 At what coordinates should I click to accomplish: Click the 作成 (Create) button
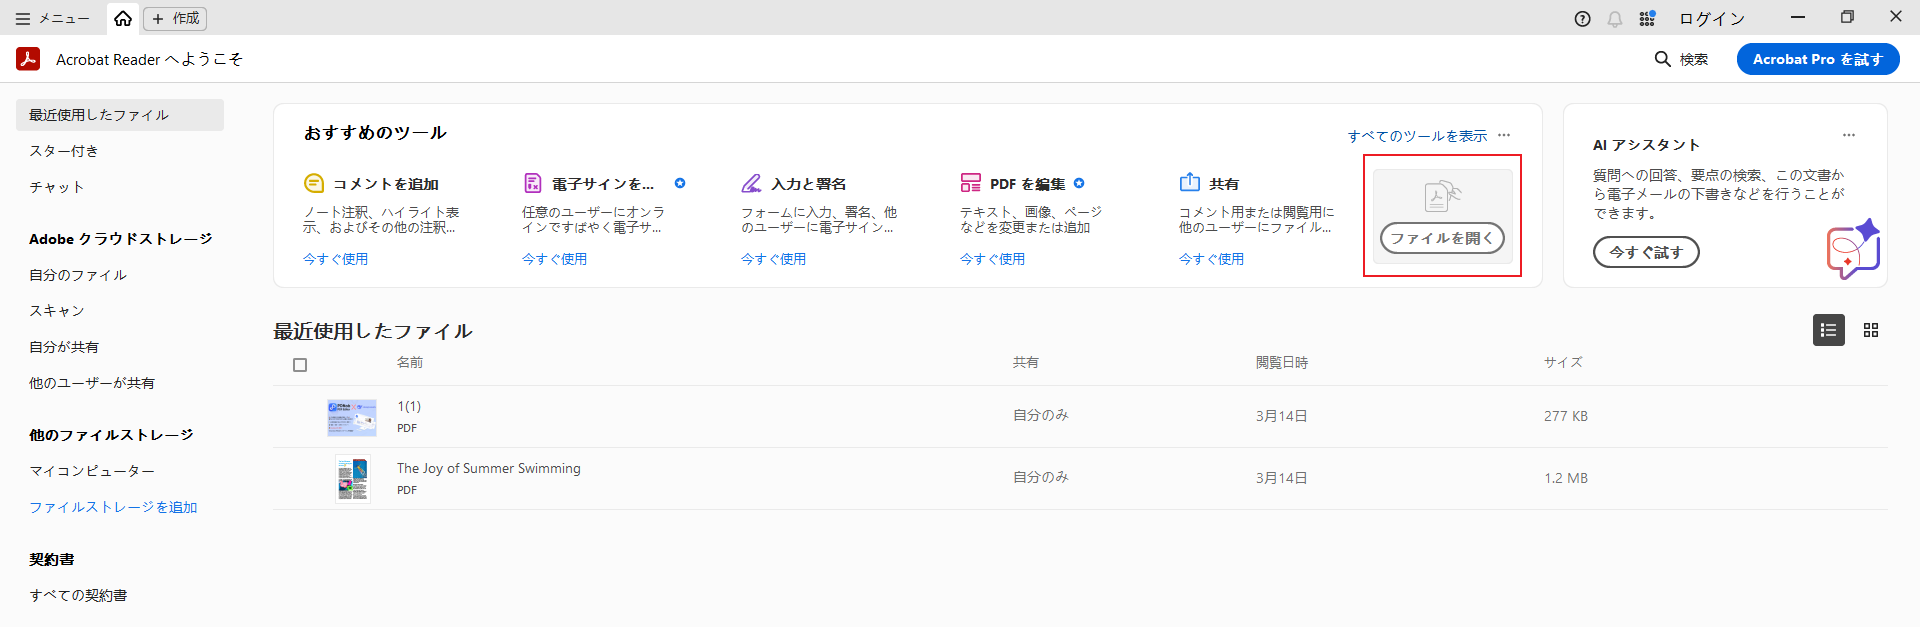pyautogui.click(x=175, y=18)
